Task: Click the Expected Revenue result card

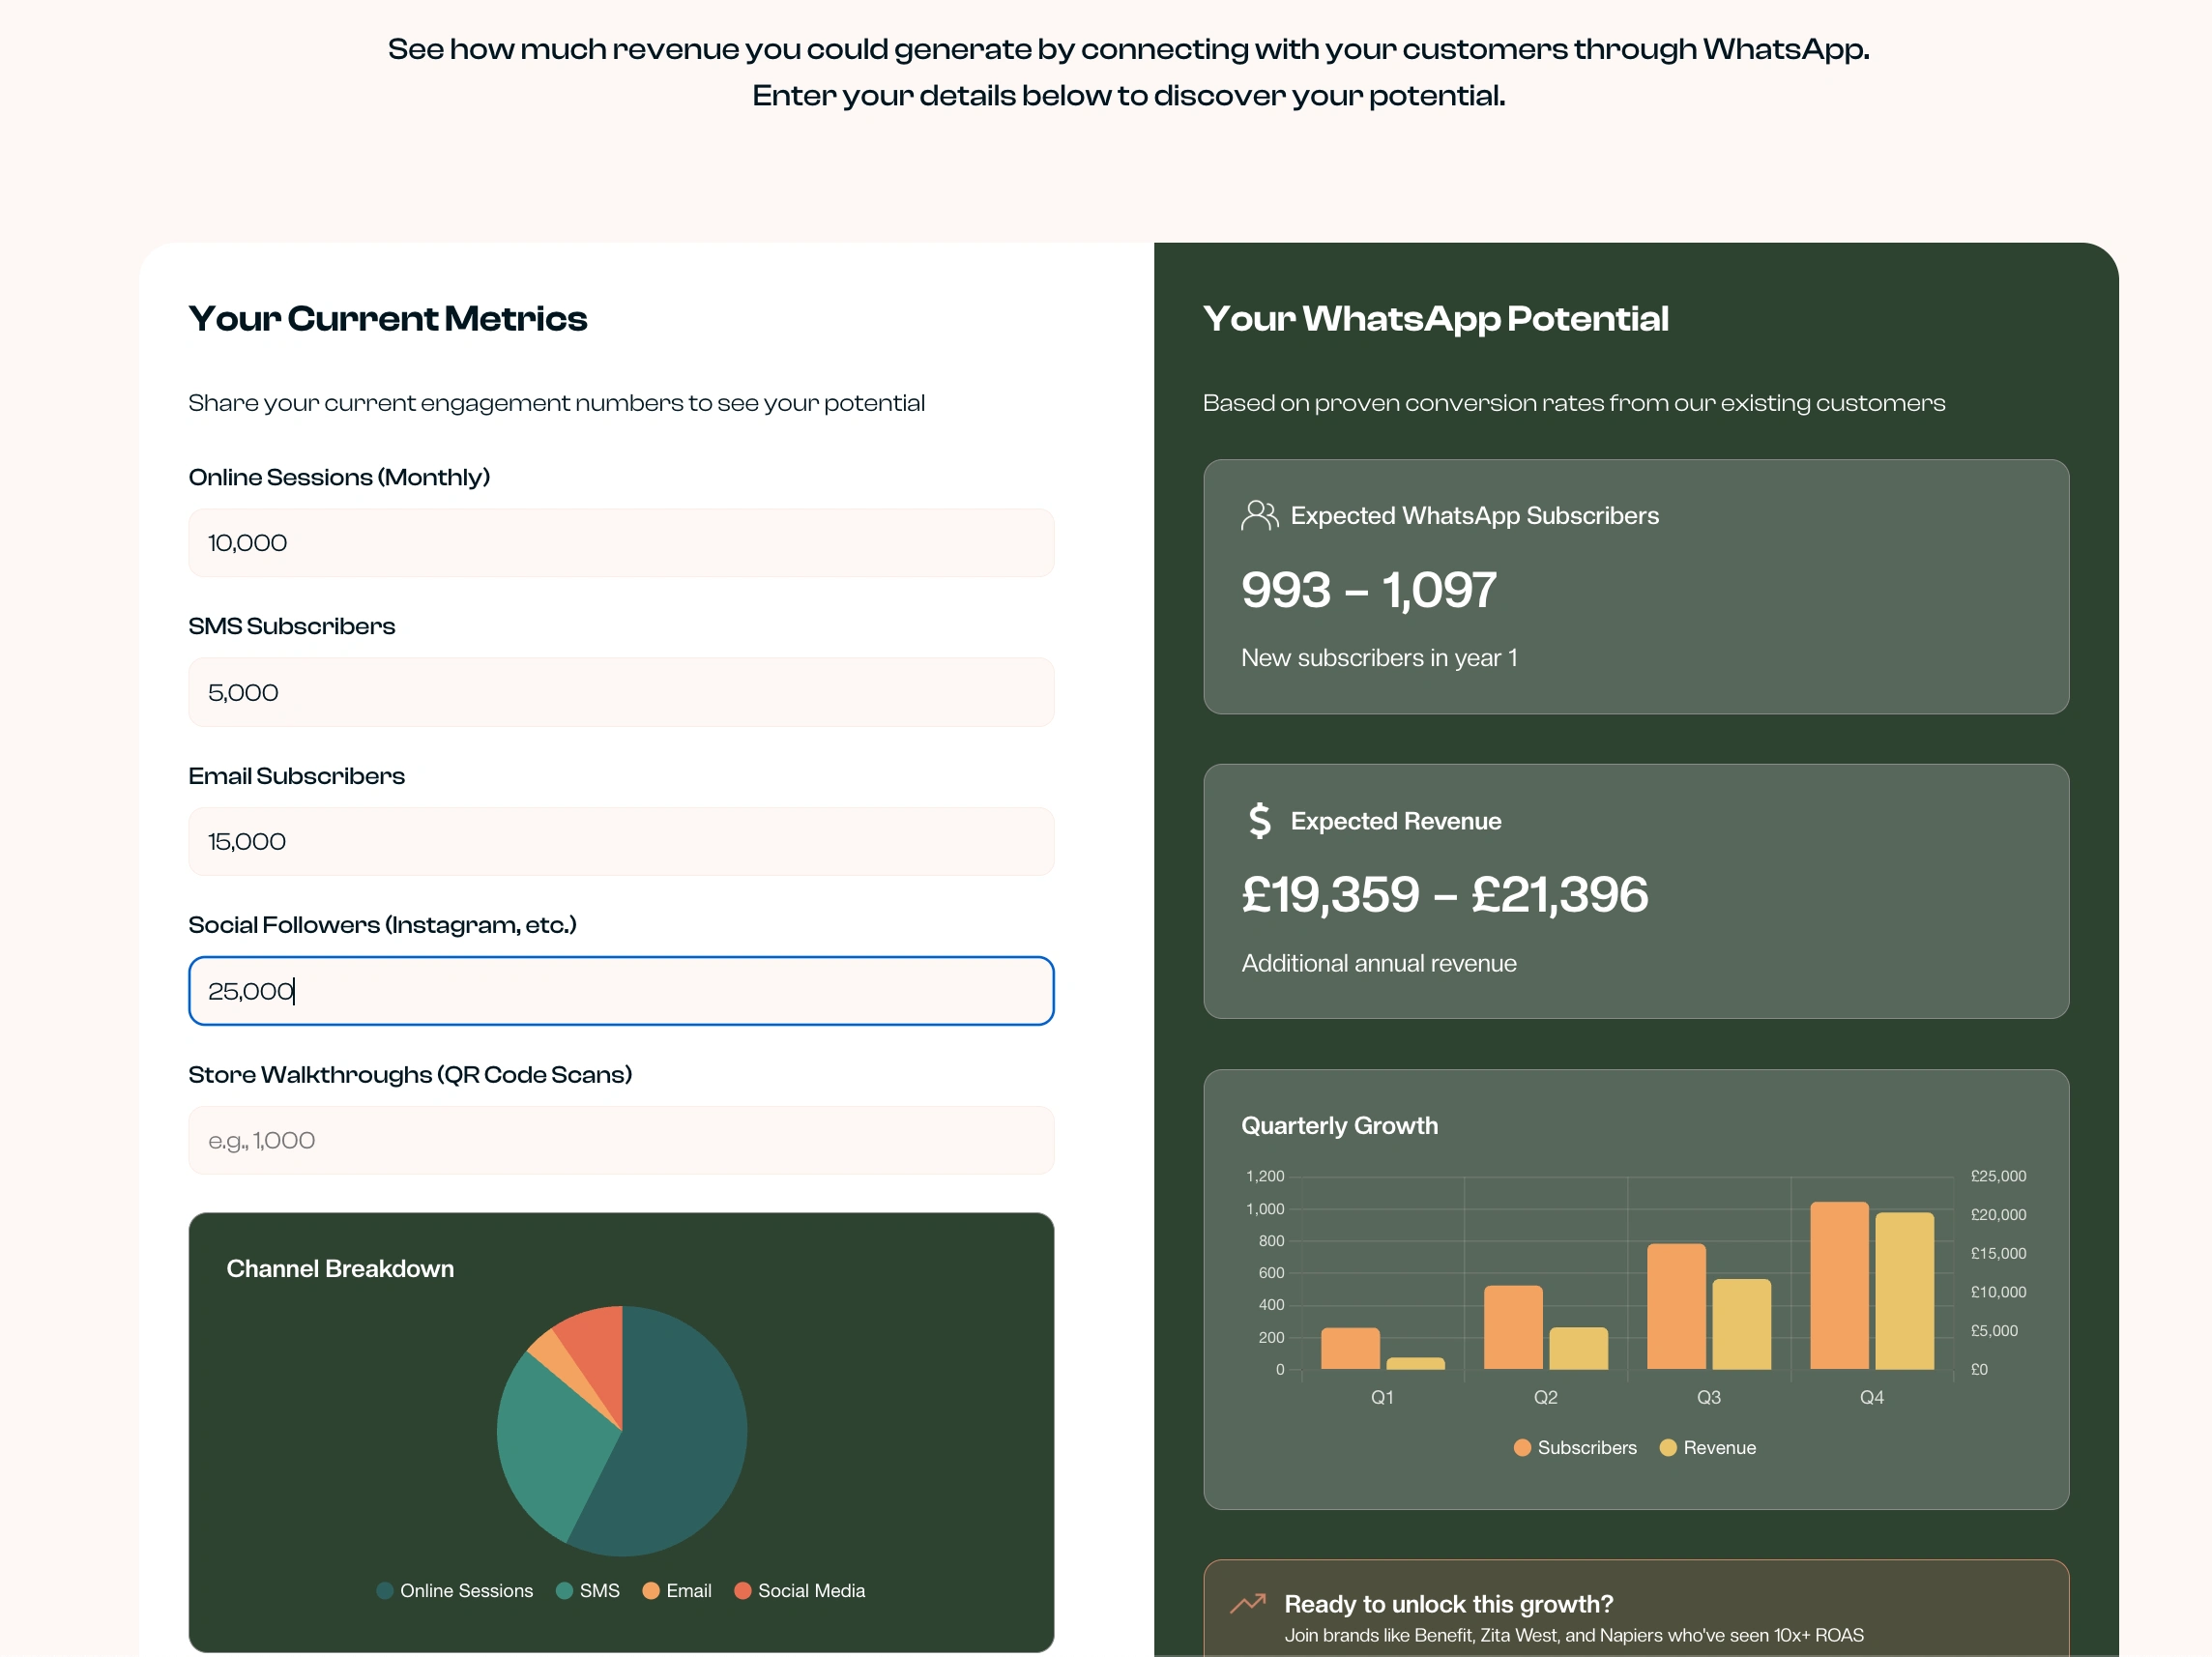Action: (1635, 891)
